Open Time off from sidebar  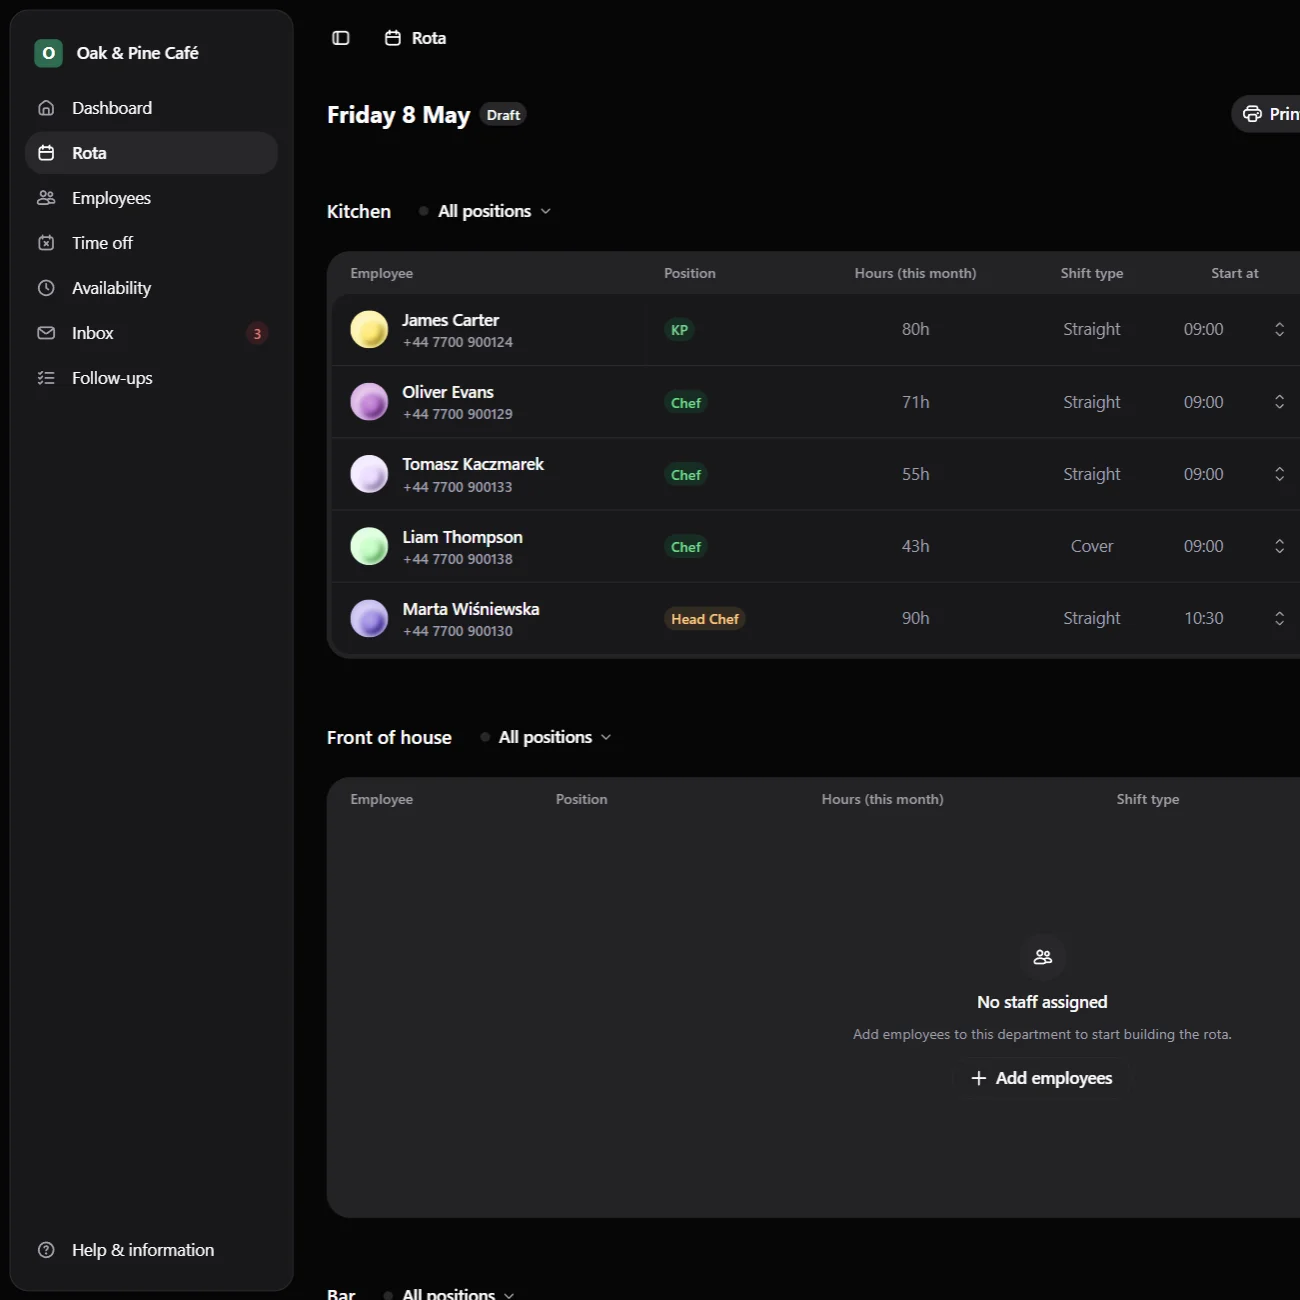(151, 243)
